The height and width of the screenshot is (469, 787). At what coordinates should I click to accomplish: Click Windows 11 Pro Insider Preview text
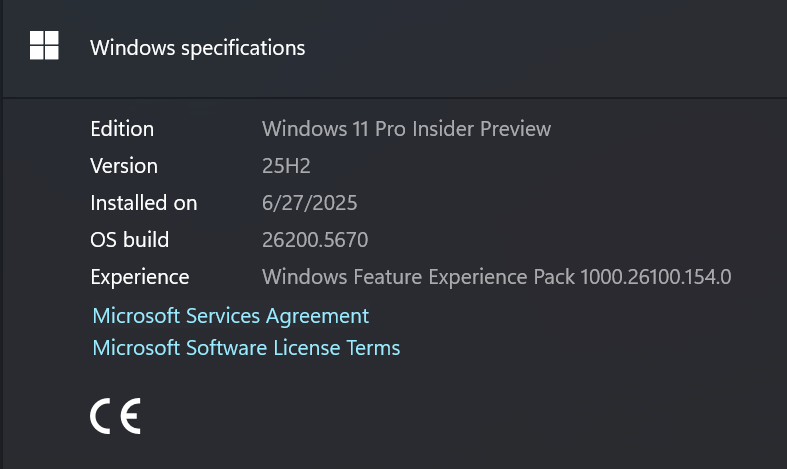click(x=407, y=129)
